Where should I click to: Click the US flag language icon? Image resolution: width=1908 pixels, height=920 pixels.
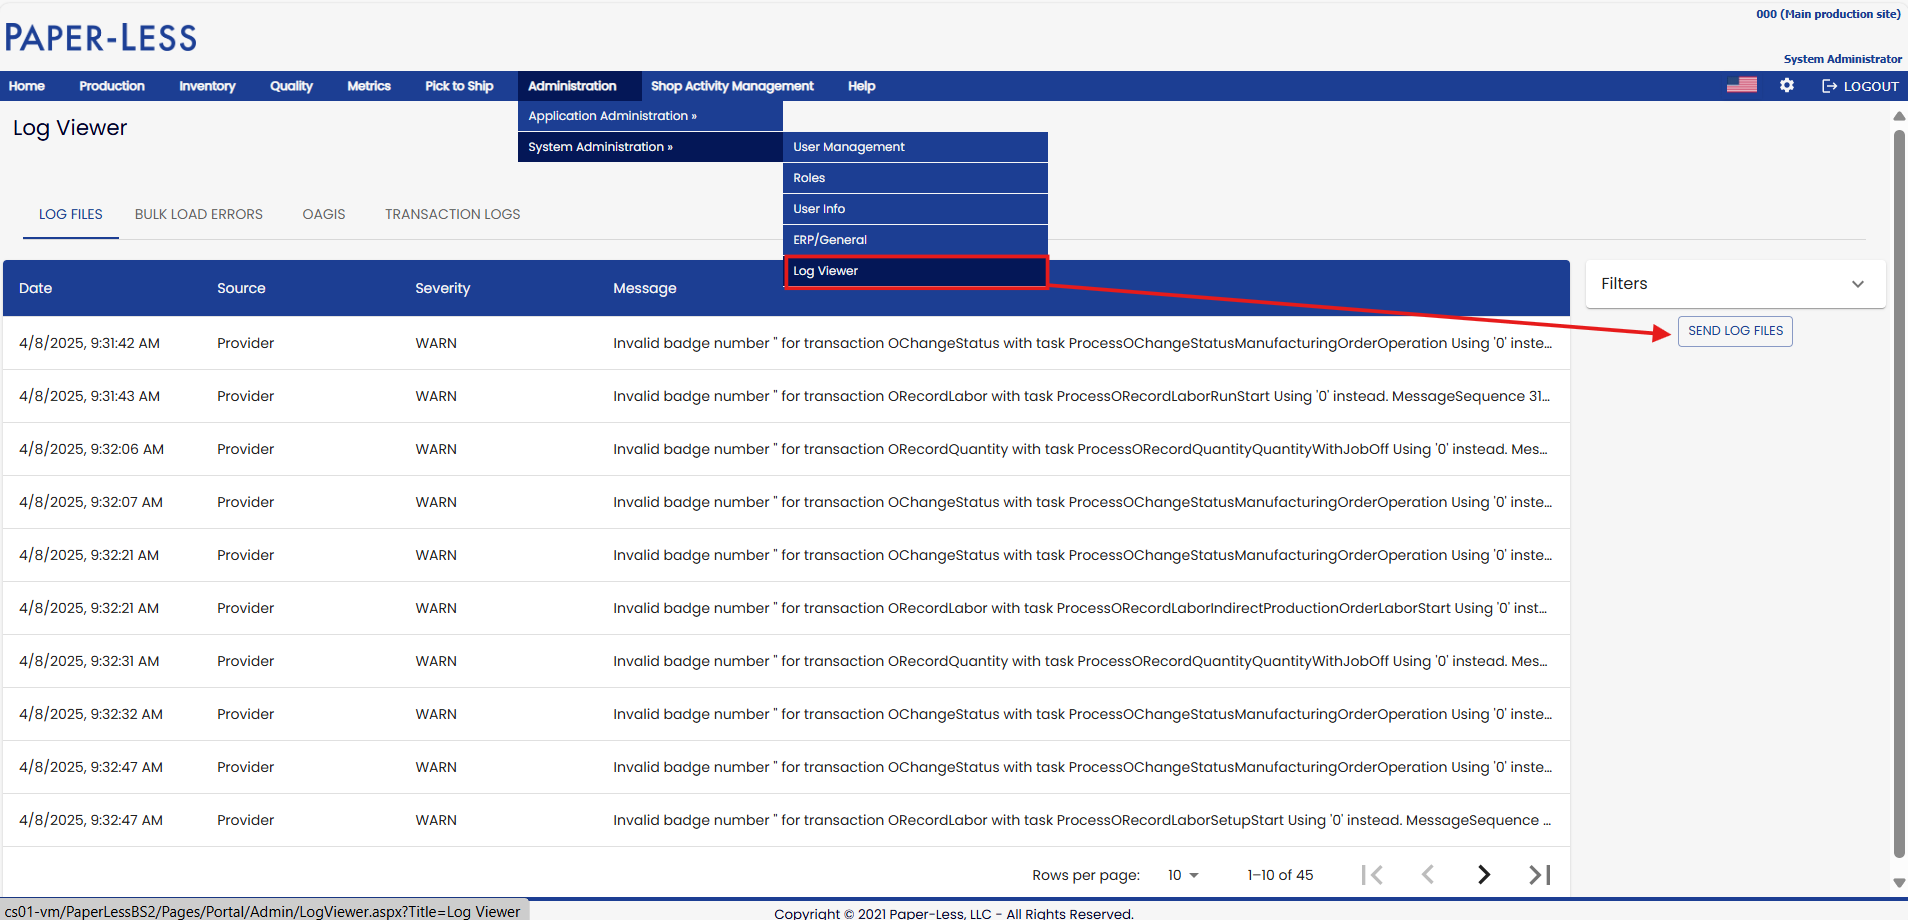1741,85
